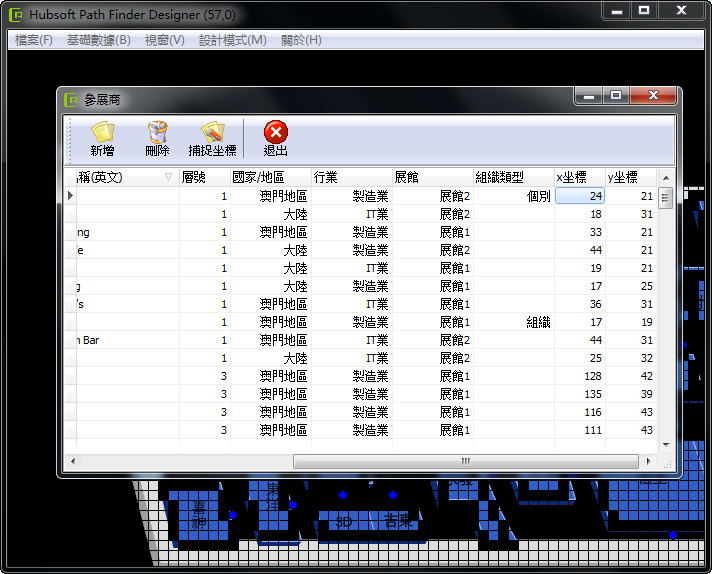Viewport: 712px width, 574px height.
Task: Open the 關於(H) menu
Action: [x=301, y=40]
